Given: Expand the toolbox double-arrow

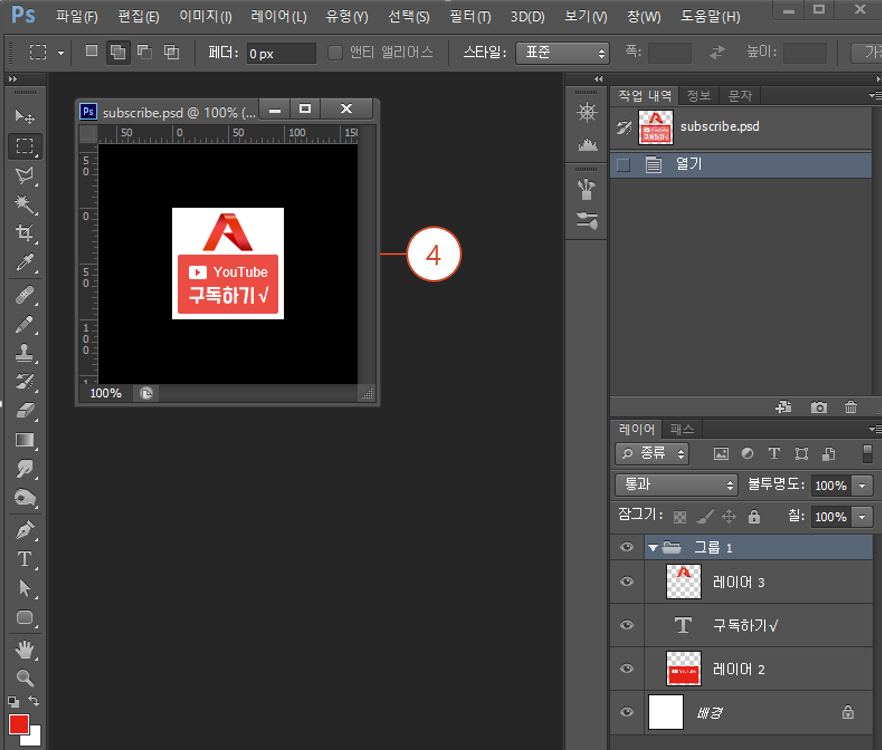Looking at the screenshot, I should [x=12, y=79].
